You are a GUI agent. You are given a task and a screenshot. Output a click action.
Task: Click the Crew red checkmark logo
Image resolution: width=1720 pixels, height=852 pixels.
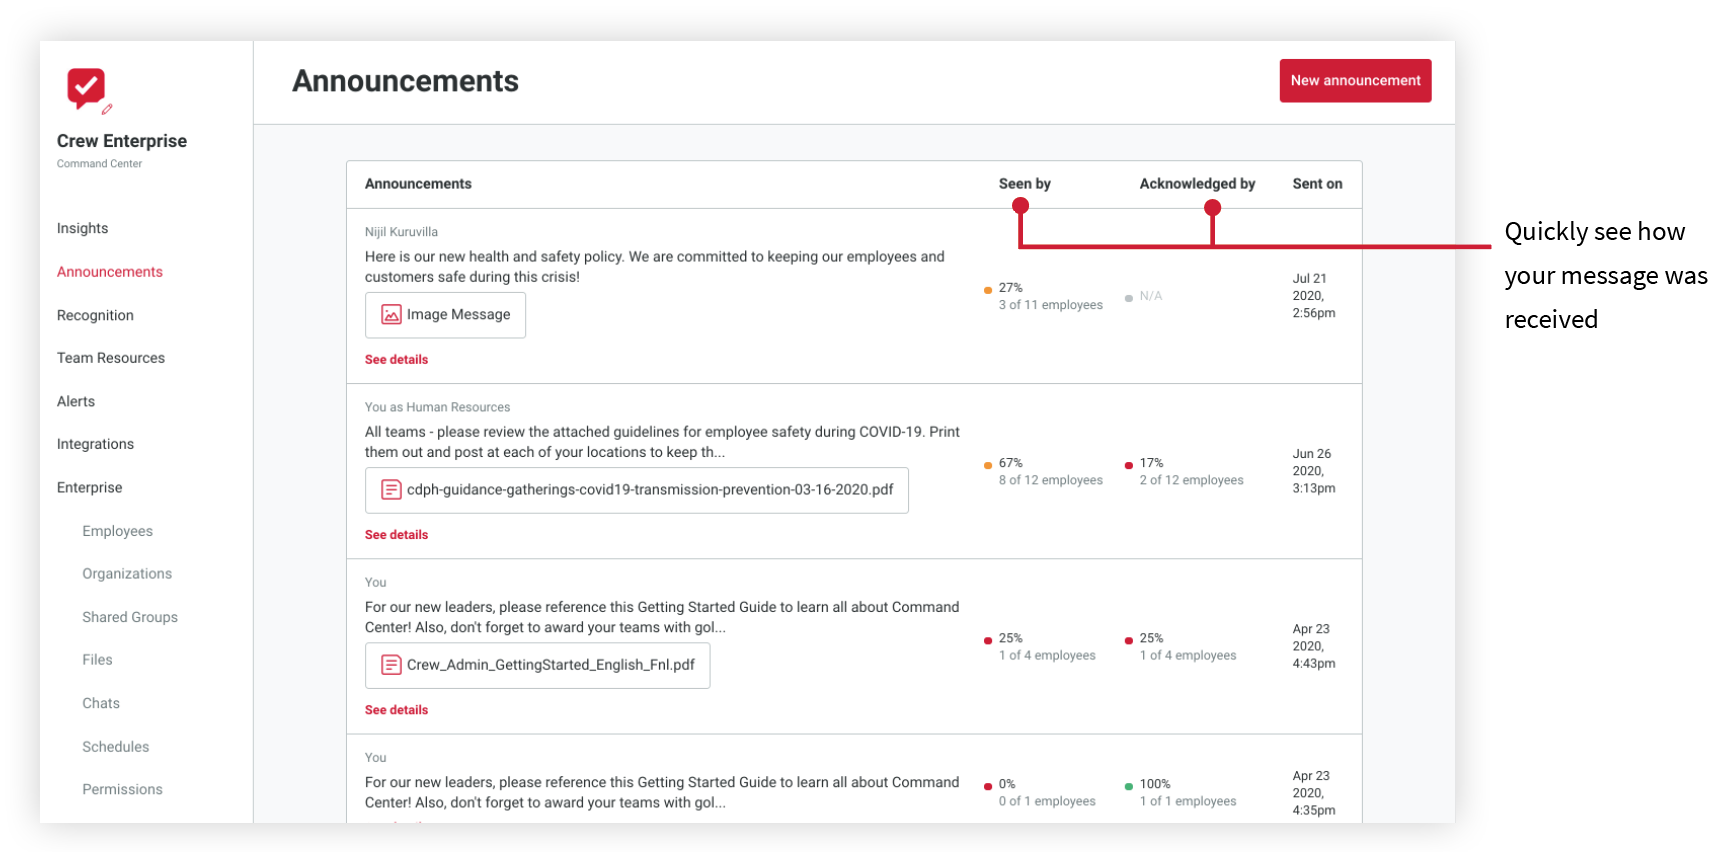(x=85, y=88)
